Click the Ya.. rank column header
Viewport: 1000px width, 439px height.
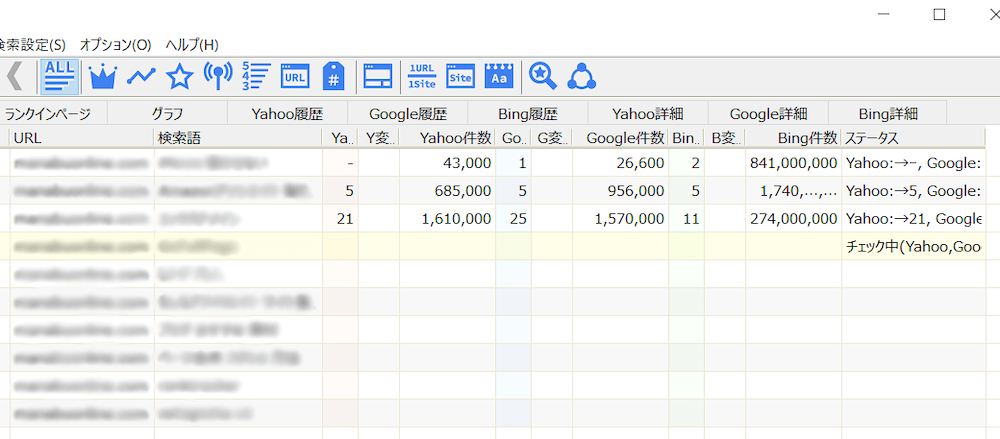point(341,138)
